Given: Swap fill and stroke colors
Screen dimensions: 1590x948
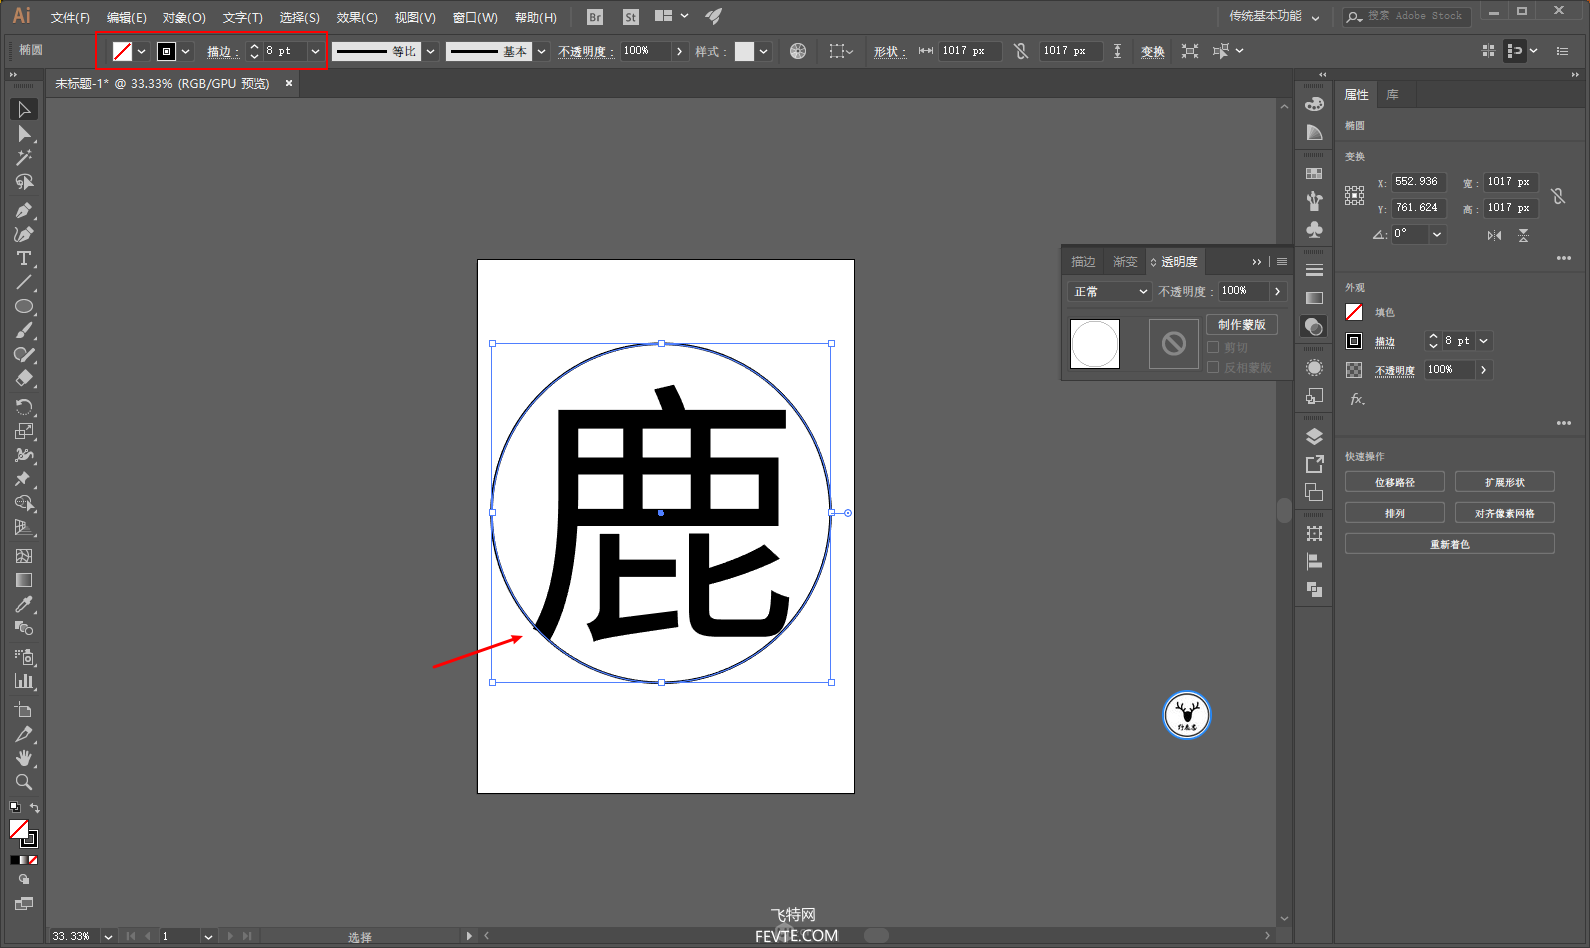Looking at the screenshot, I should point(35,808).
